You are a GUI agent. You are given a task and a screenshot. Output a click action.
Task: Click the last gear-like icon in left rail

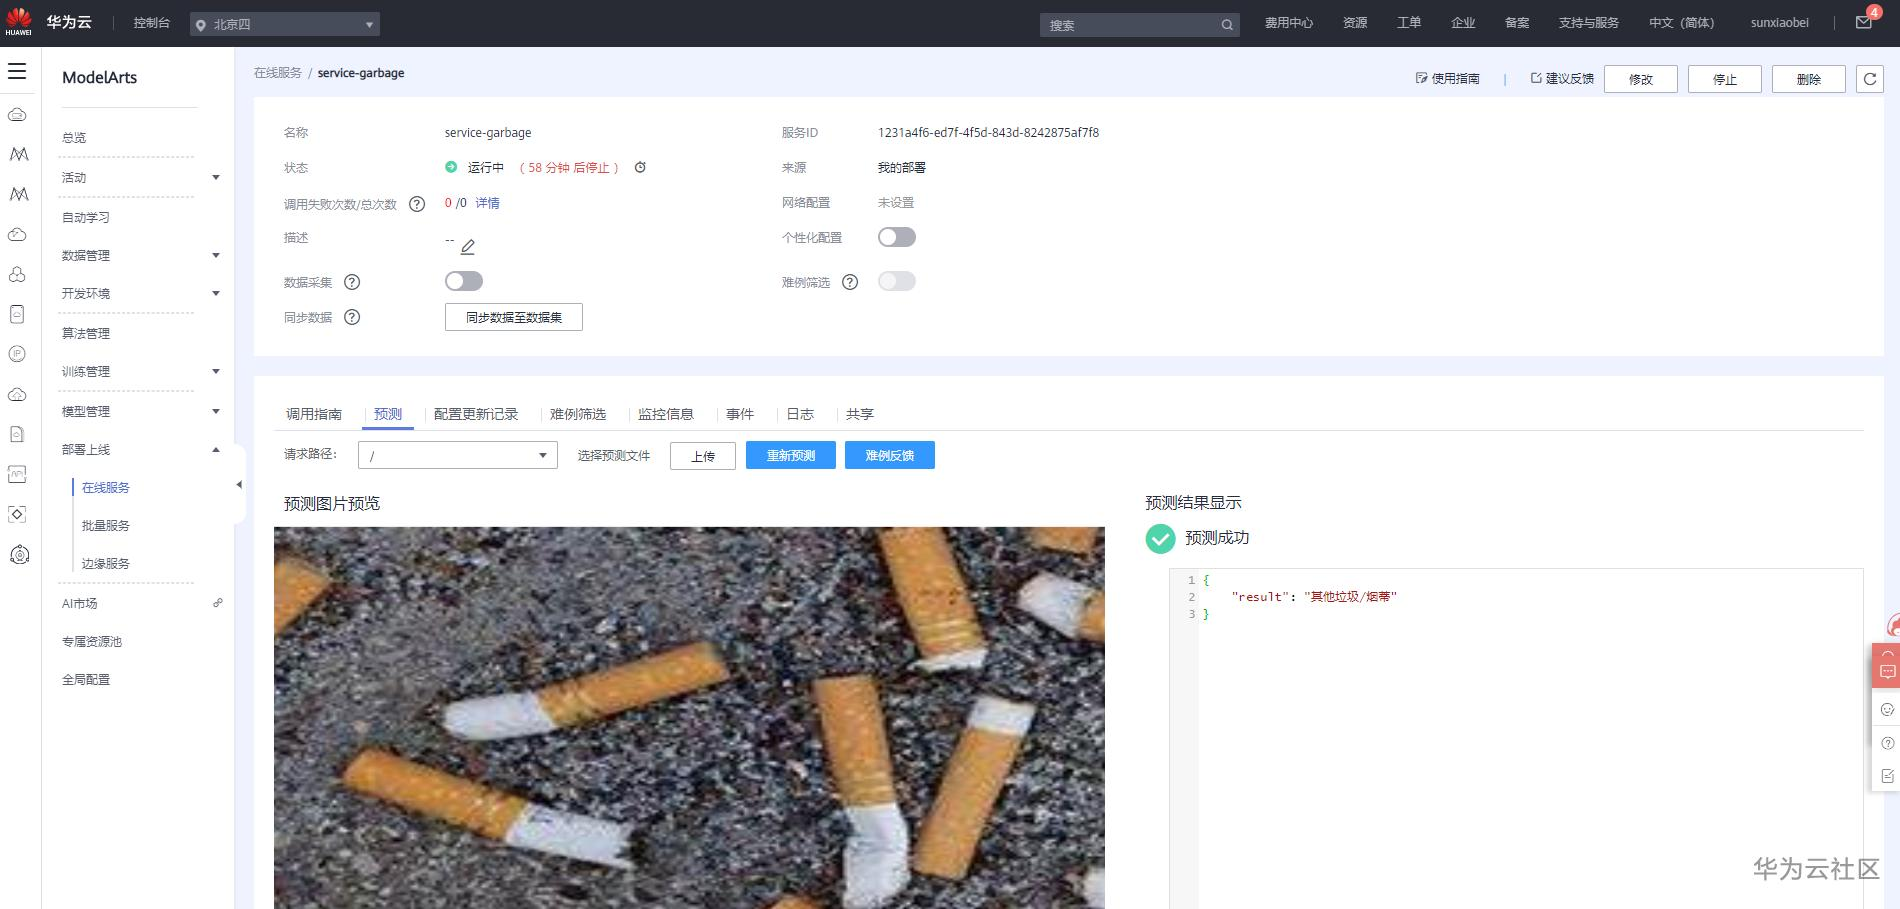pyautogui.click(x=18, y=555)
